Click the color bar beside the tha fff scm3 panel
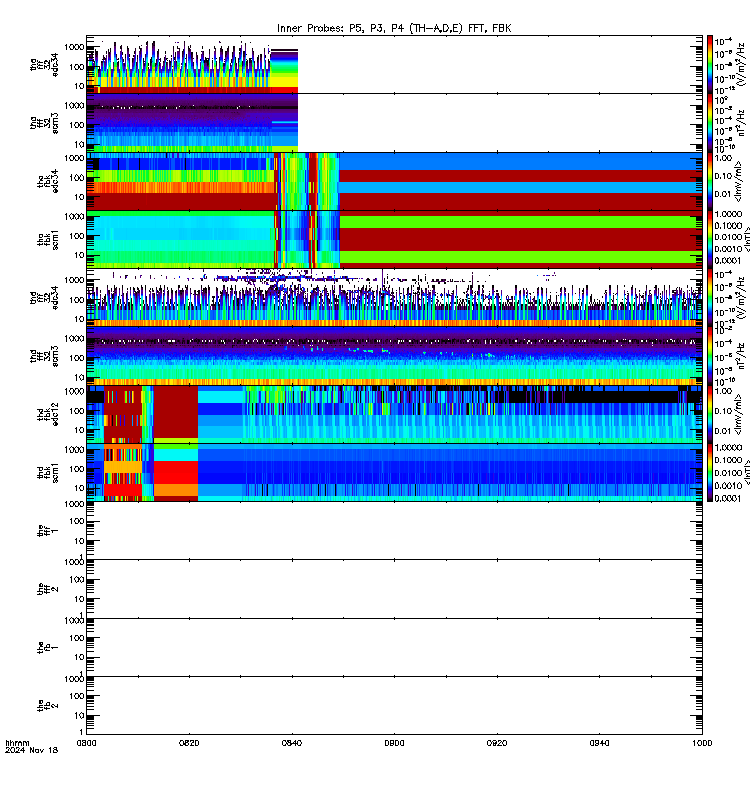This screenshot has height=800, width=750. coord(710,123)
